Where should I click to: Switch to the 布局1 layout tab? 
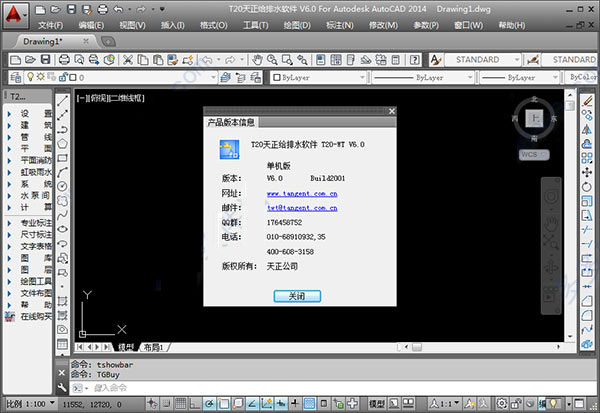(154, 347)
